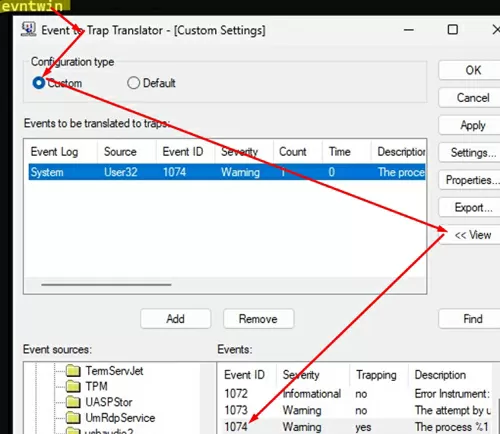Sort the top list by Event ID header
This screenshot has width=500, height=434.
[x=185, y=152]
